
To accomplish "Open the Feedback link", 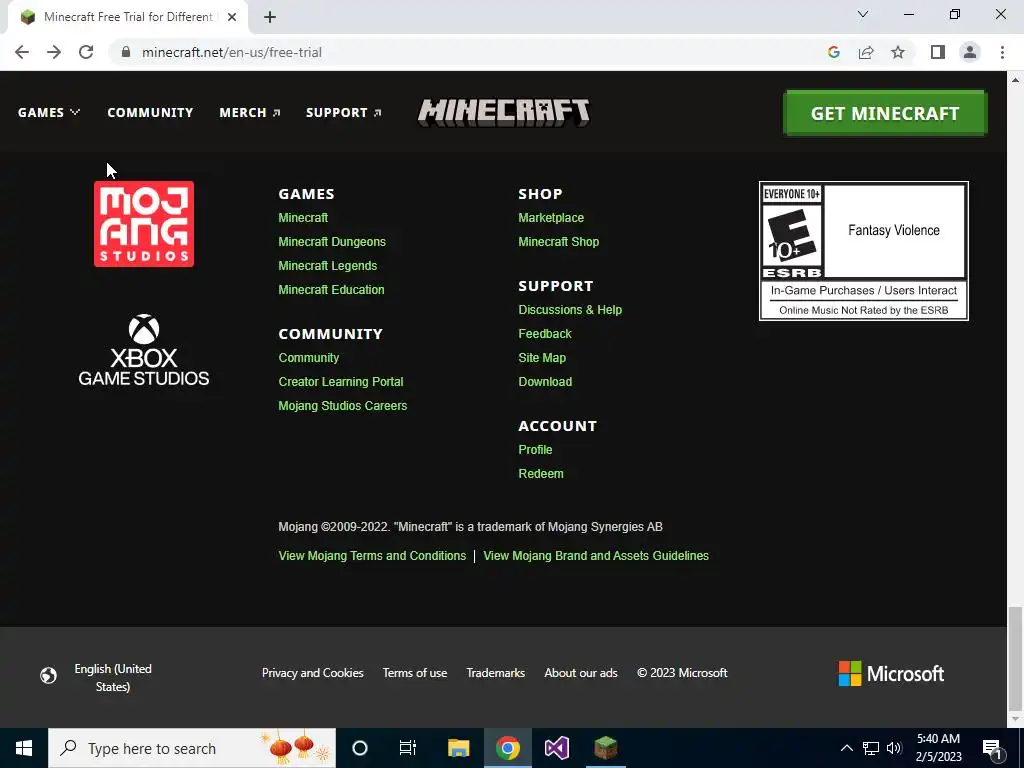I will (545, 334).
